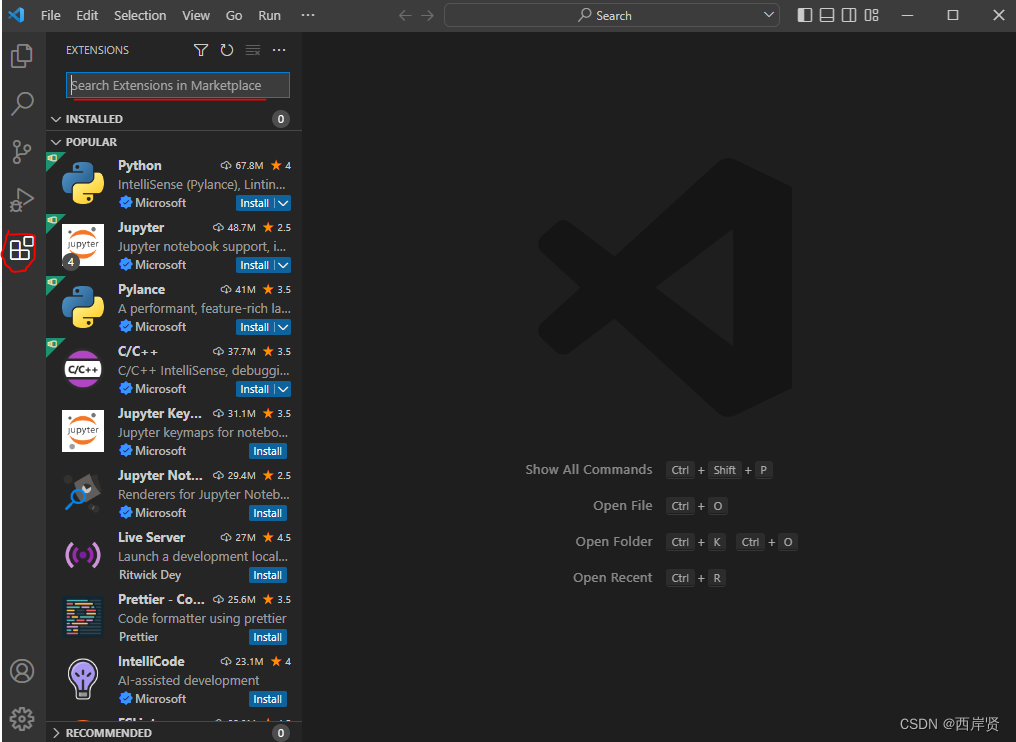
Task: Open C/C++ Install dropdown arrow
Action: point(283,389)
